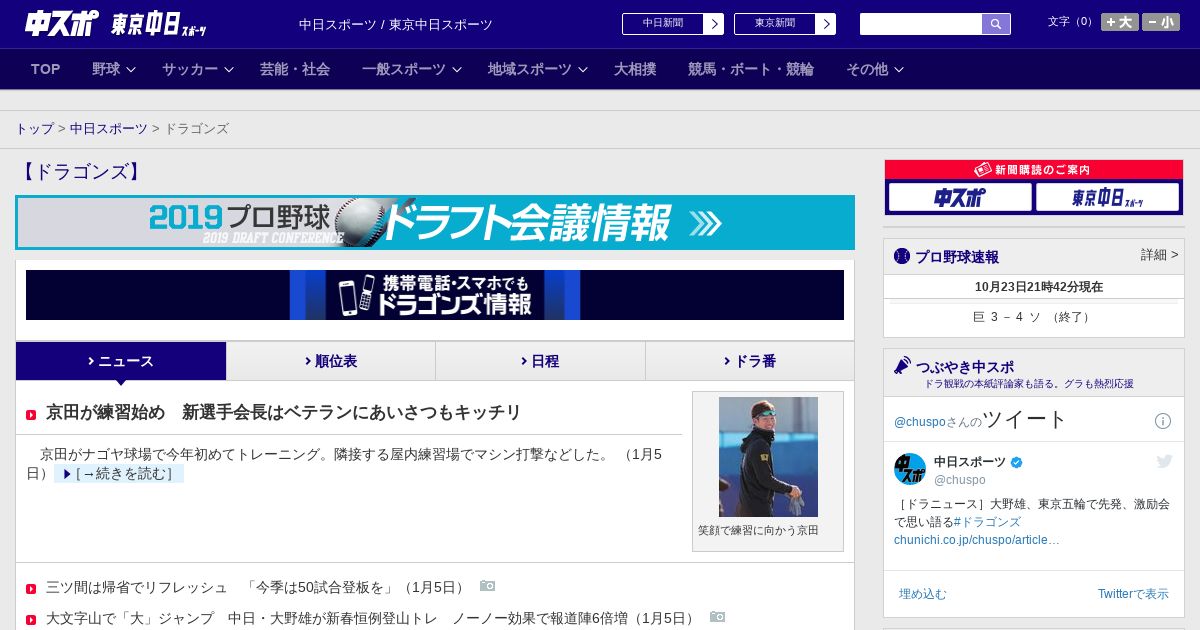The width and height of the screenshot is (1200, 630).
Task: Click 中日スポーツ / 東京中日スポーツ header text
Action: [x=396, y=24]
